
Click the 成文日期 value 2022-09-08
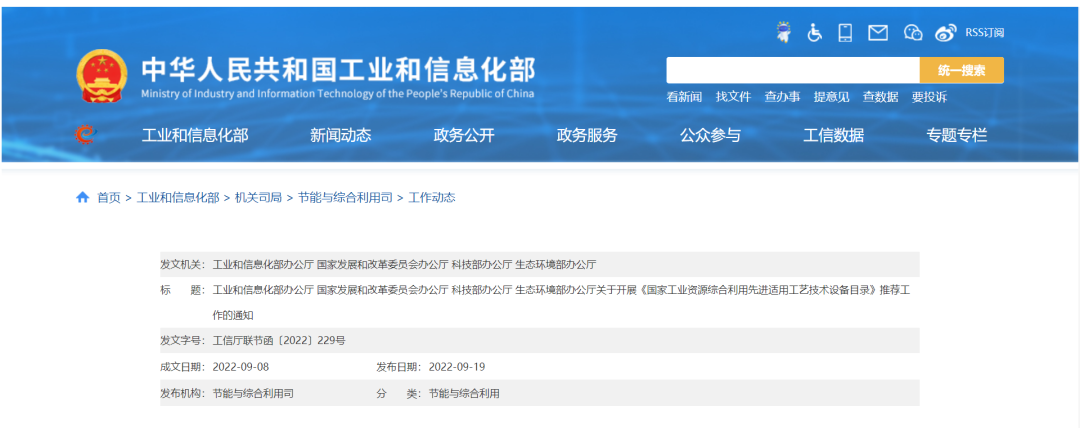240,367
